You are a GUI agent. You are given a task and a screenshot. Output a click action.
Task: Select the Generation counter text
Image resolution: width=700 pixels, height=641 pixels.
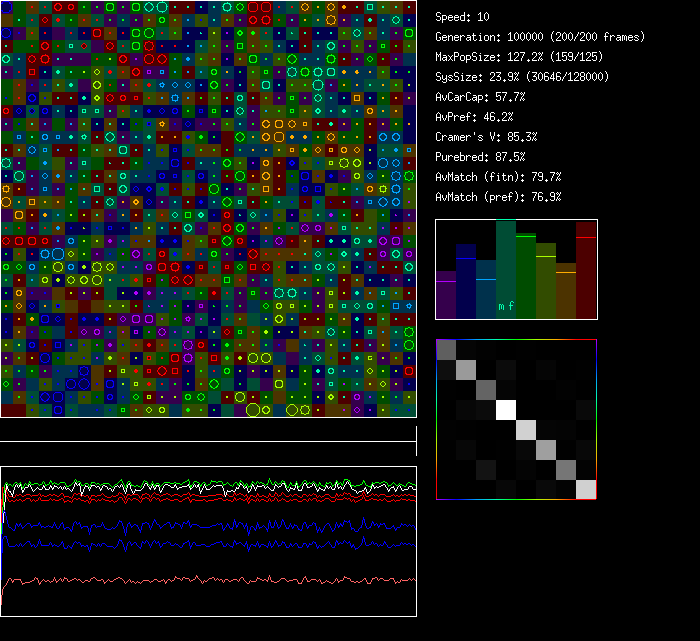[x=540, y=37]
